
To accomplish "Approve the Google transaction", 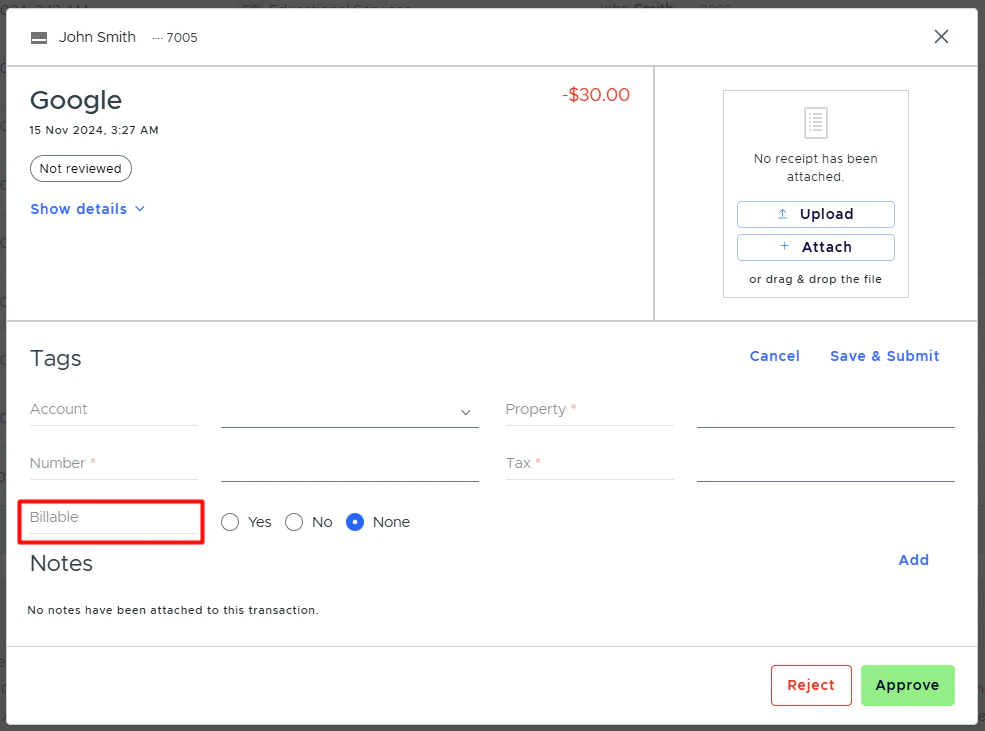I will pyautogui.click(x=907, y=685).
